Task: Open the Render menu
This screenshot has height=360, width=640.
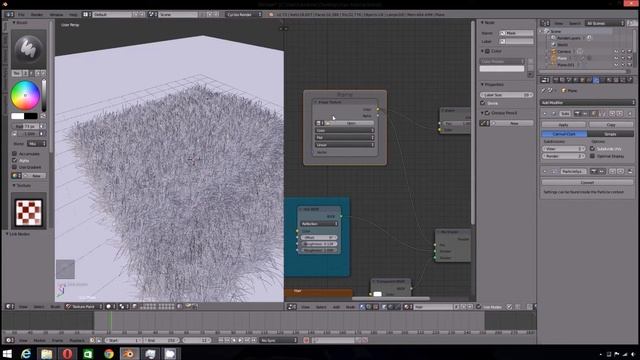Action: [x=37, y=14]
